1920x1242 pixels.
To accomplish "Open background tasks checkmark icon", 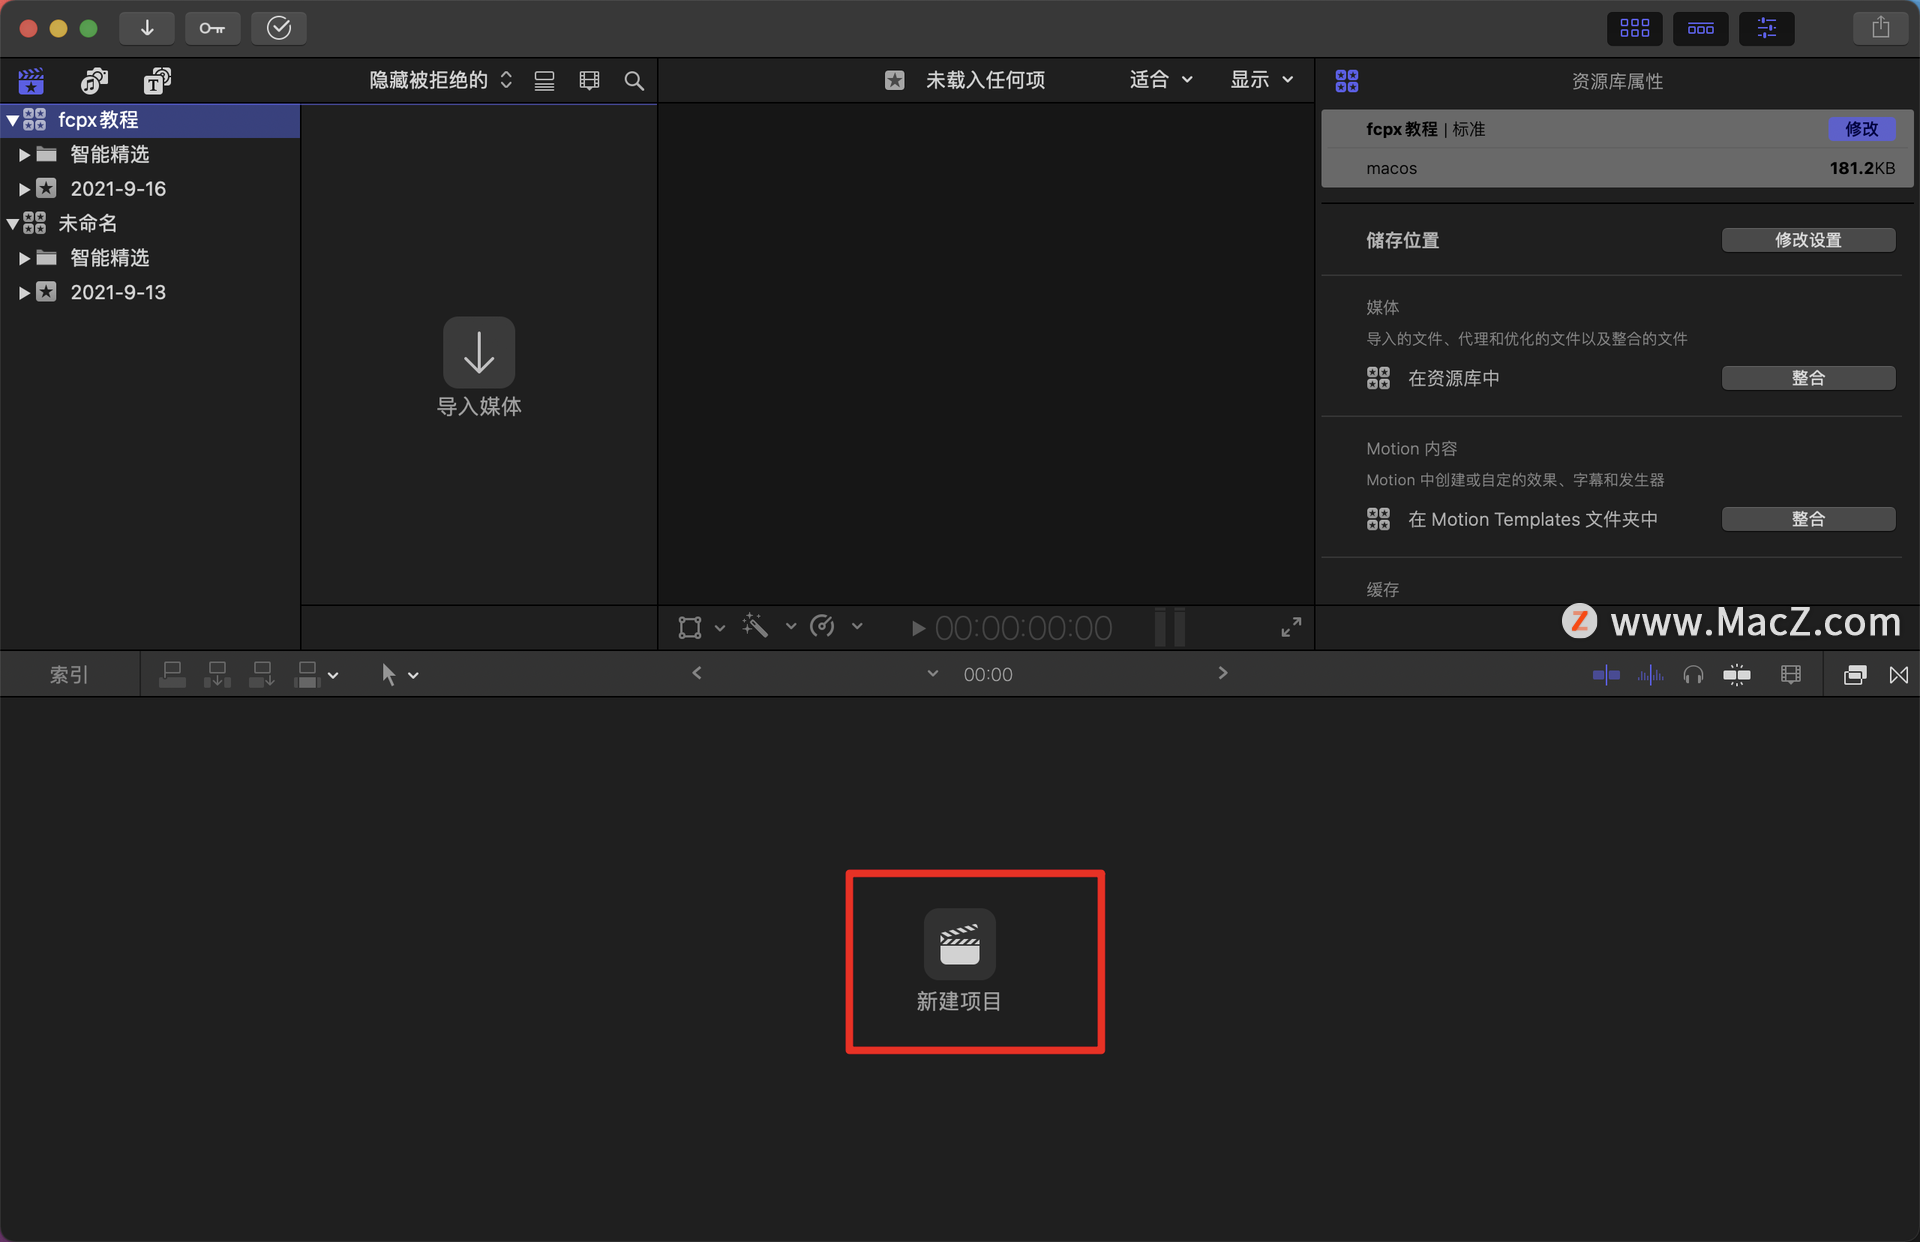I will click(x=279, y=28).
